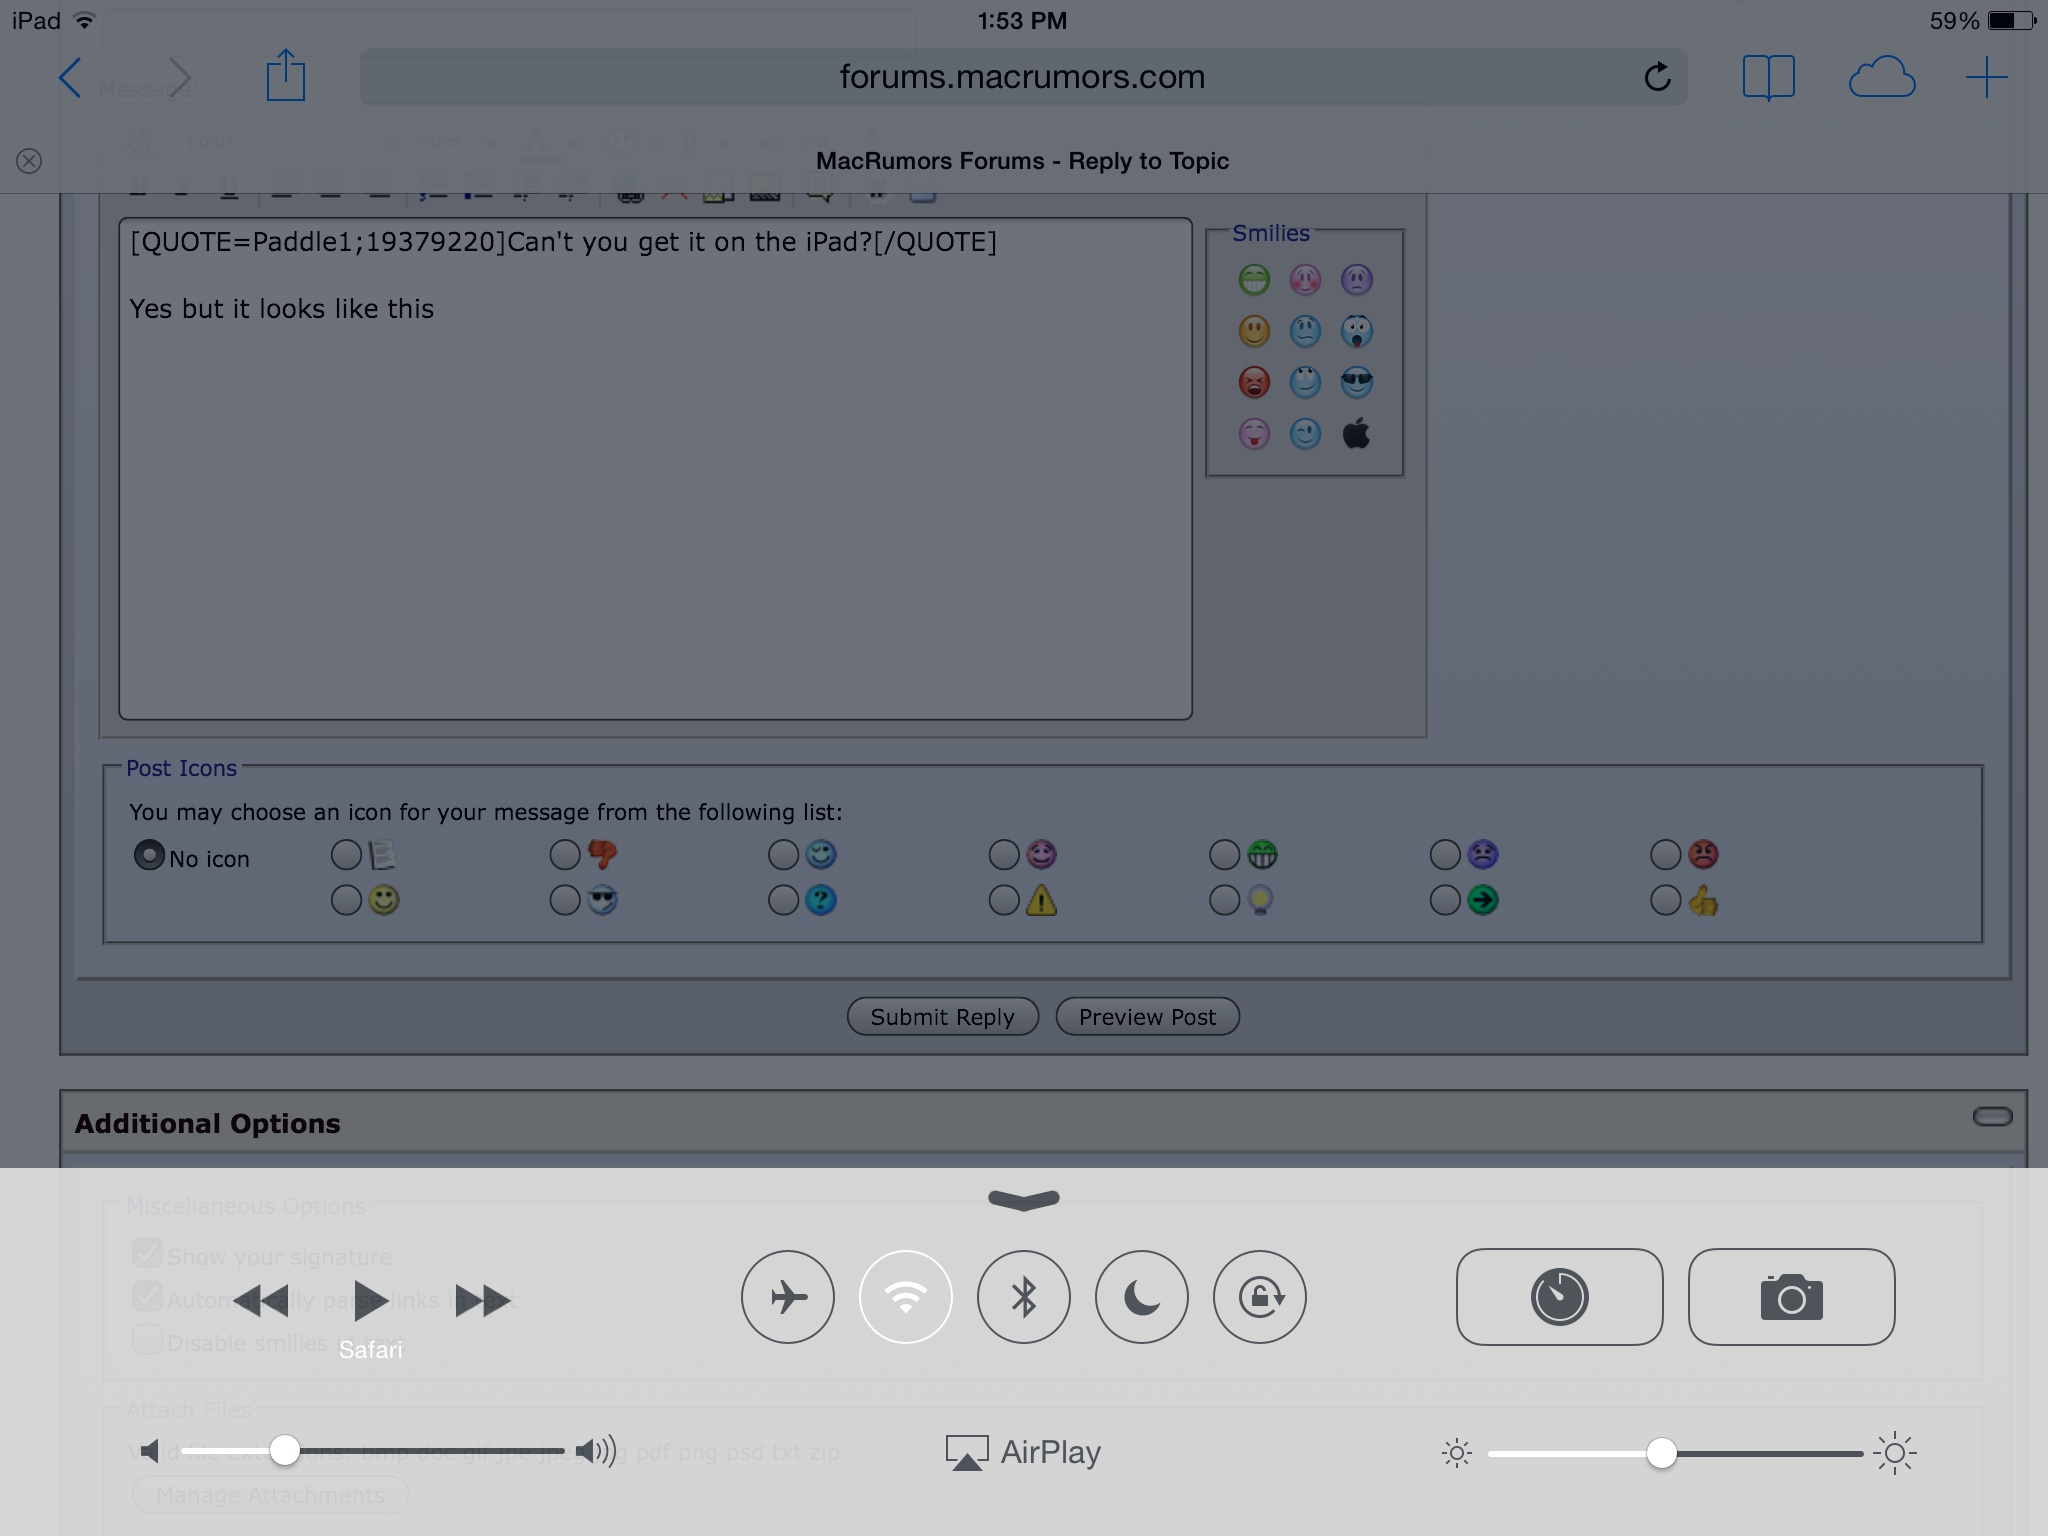Insert the Apple logo smiley

[x=1356, y=434]
